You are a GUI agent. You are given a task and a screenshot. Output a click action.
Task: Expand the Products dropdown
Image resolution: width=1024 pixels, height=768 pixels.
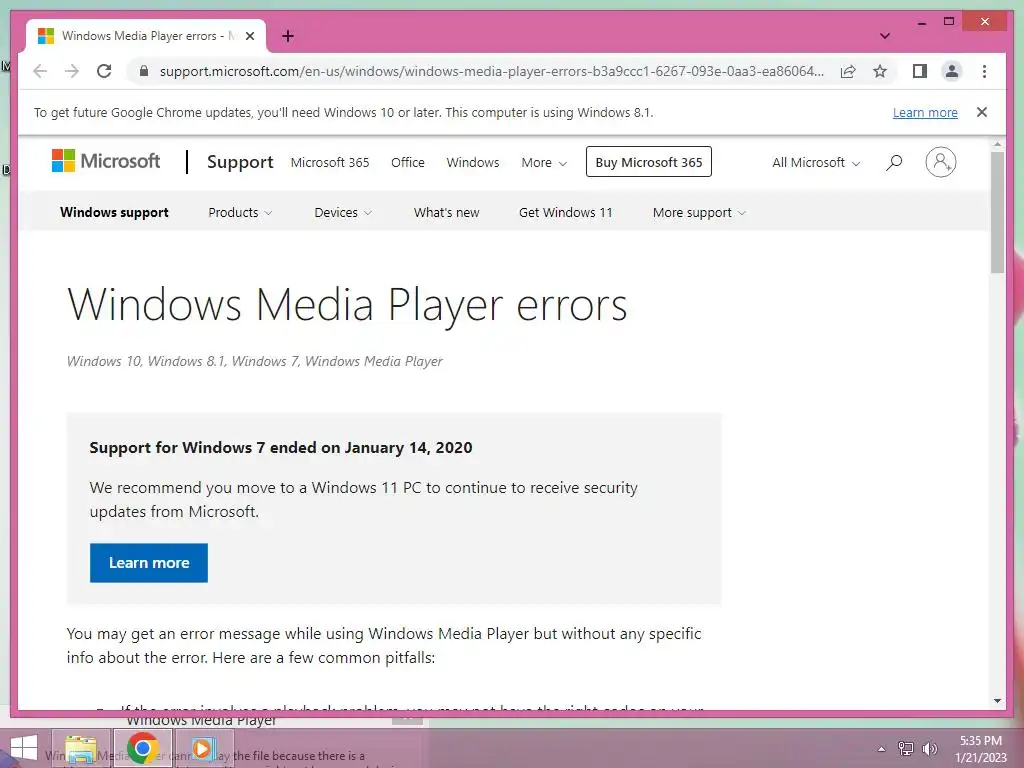[240, 212]
